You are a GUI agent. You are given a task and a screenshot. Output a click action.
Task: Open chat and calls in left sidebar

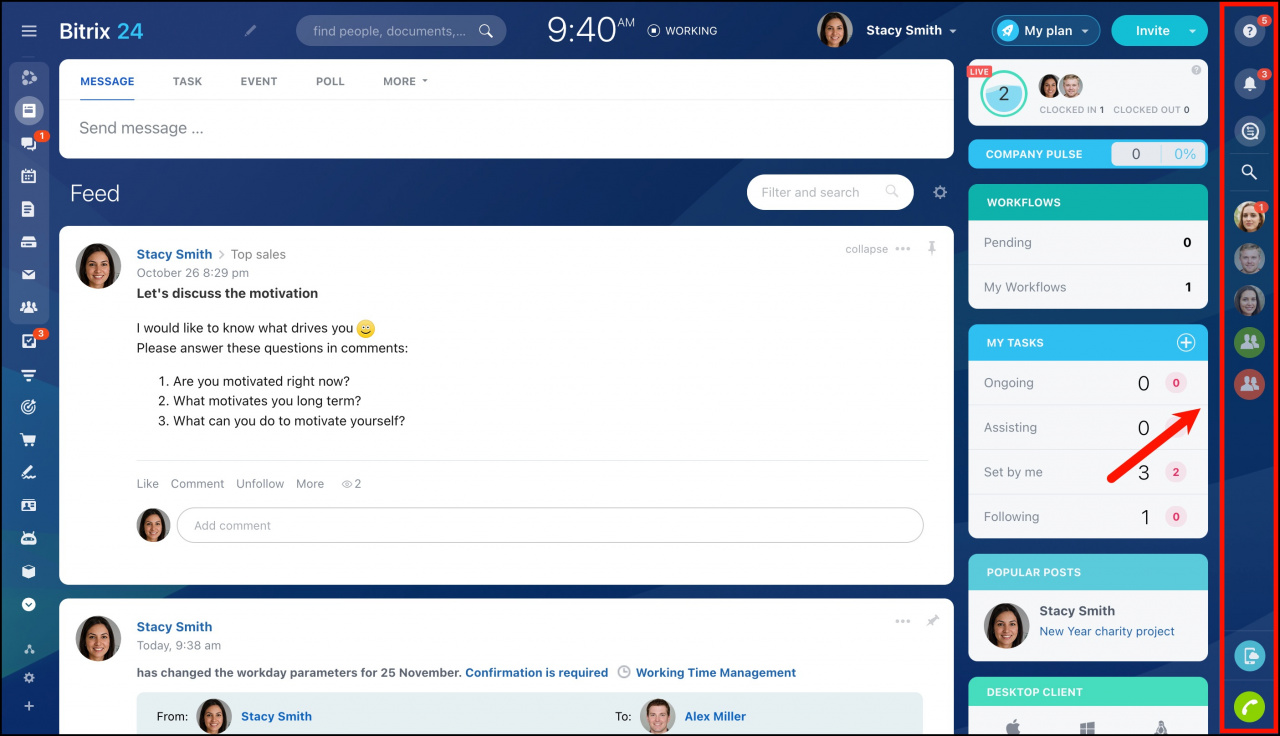[28, 143]
